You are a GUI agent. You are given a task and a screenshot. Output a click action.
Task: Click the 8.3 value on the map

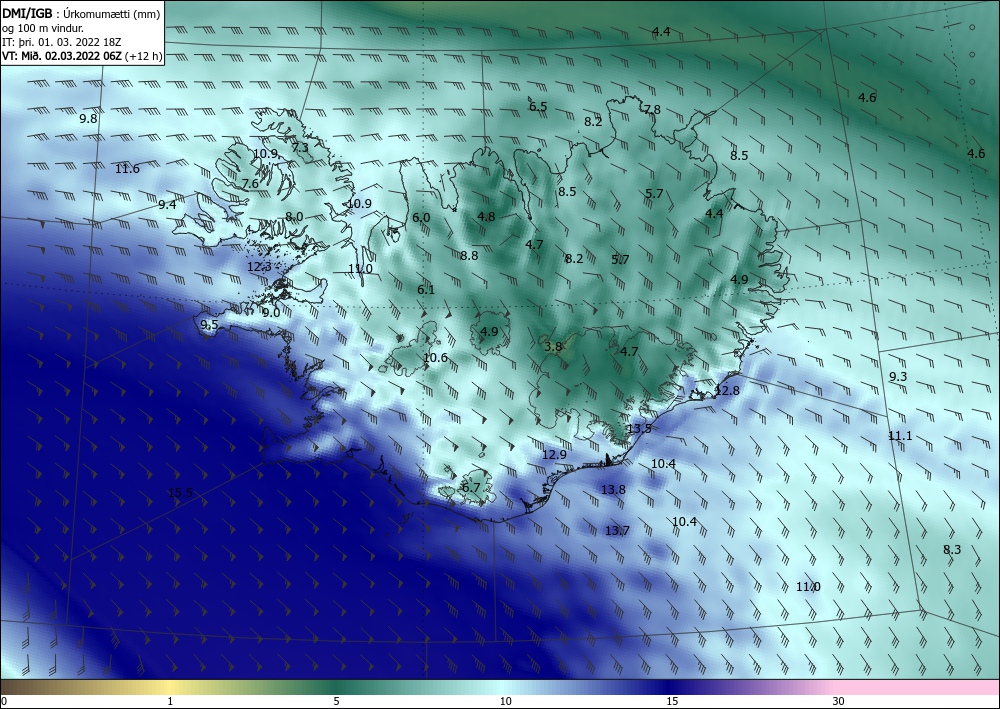(x=952, y=550)
